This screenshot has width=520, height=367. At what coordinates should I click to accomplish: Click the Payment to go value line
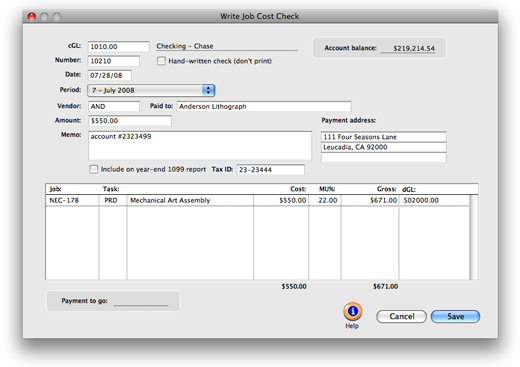coord(141,301)
